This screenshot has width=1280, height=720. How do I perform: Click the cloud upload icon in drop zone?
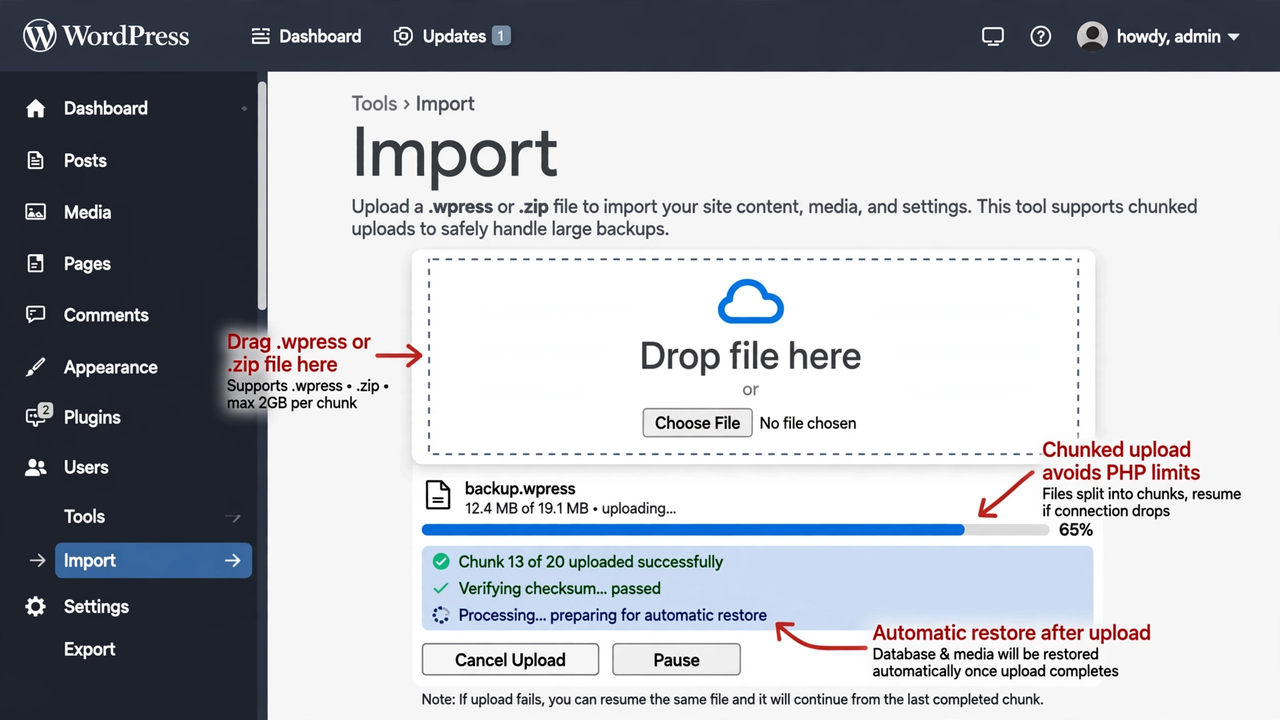750,302
